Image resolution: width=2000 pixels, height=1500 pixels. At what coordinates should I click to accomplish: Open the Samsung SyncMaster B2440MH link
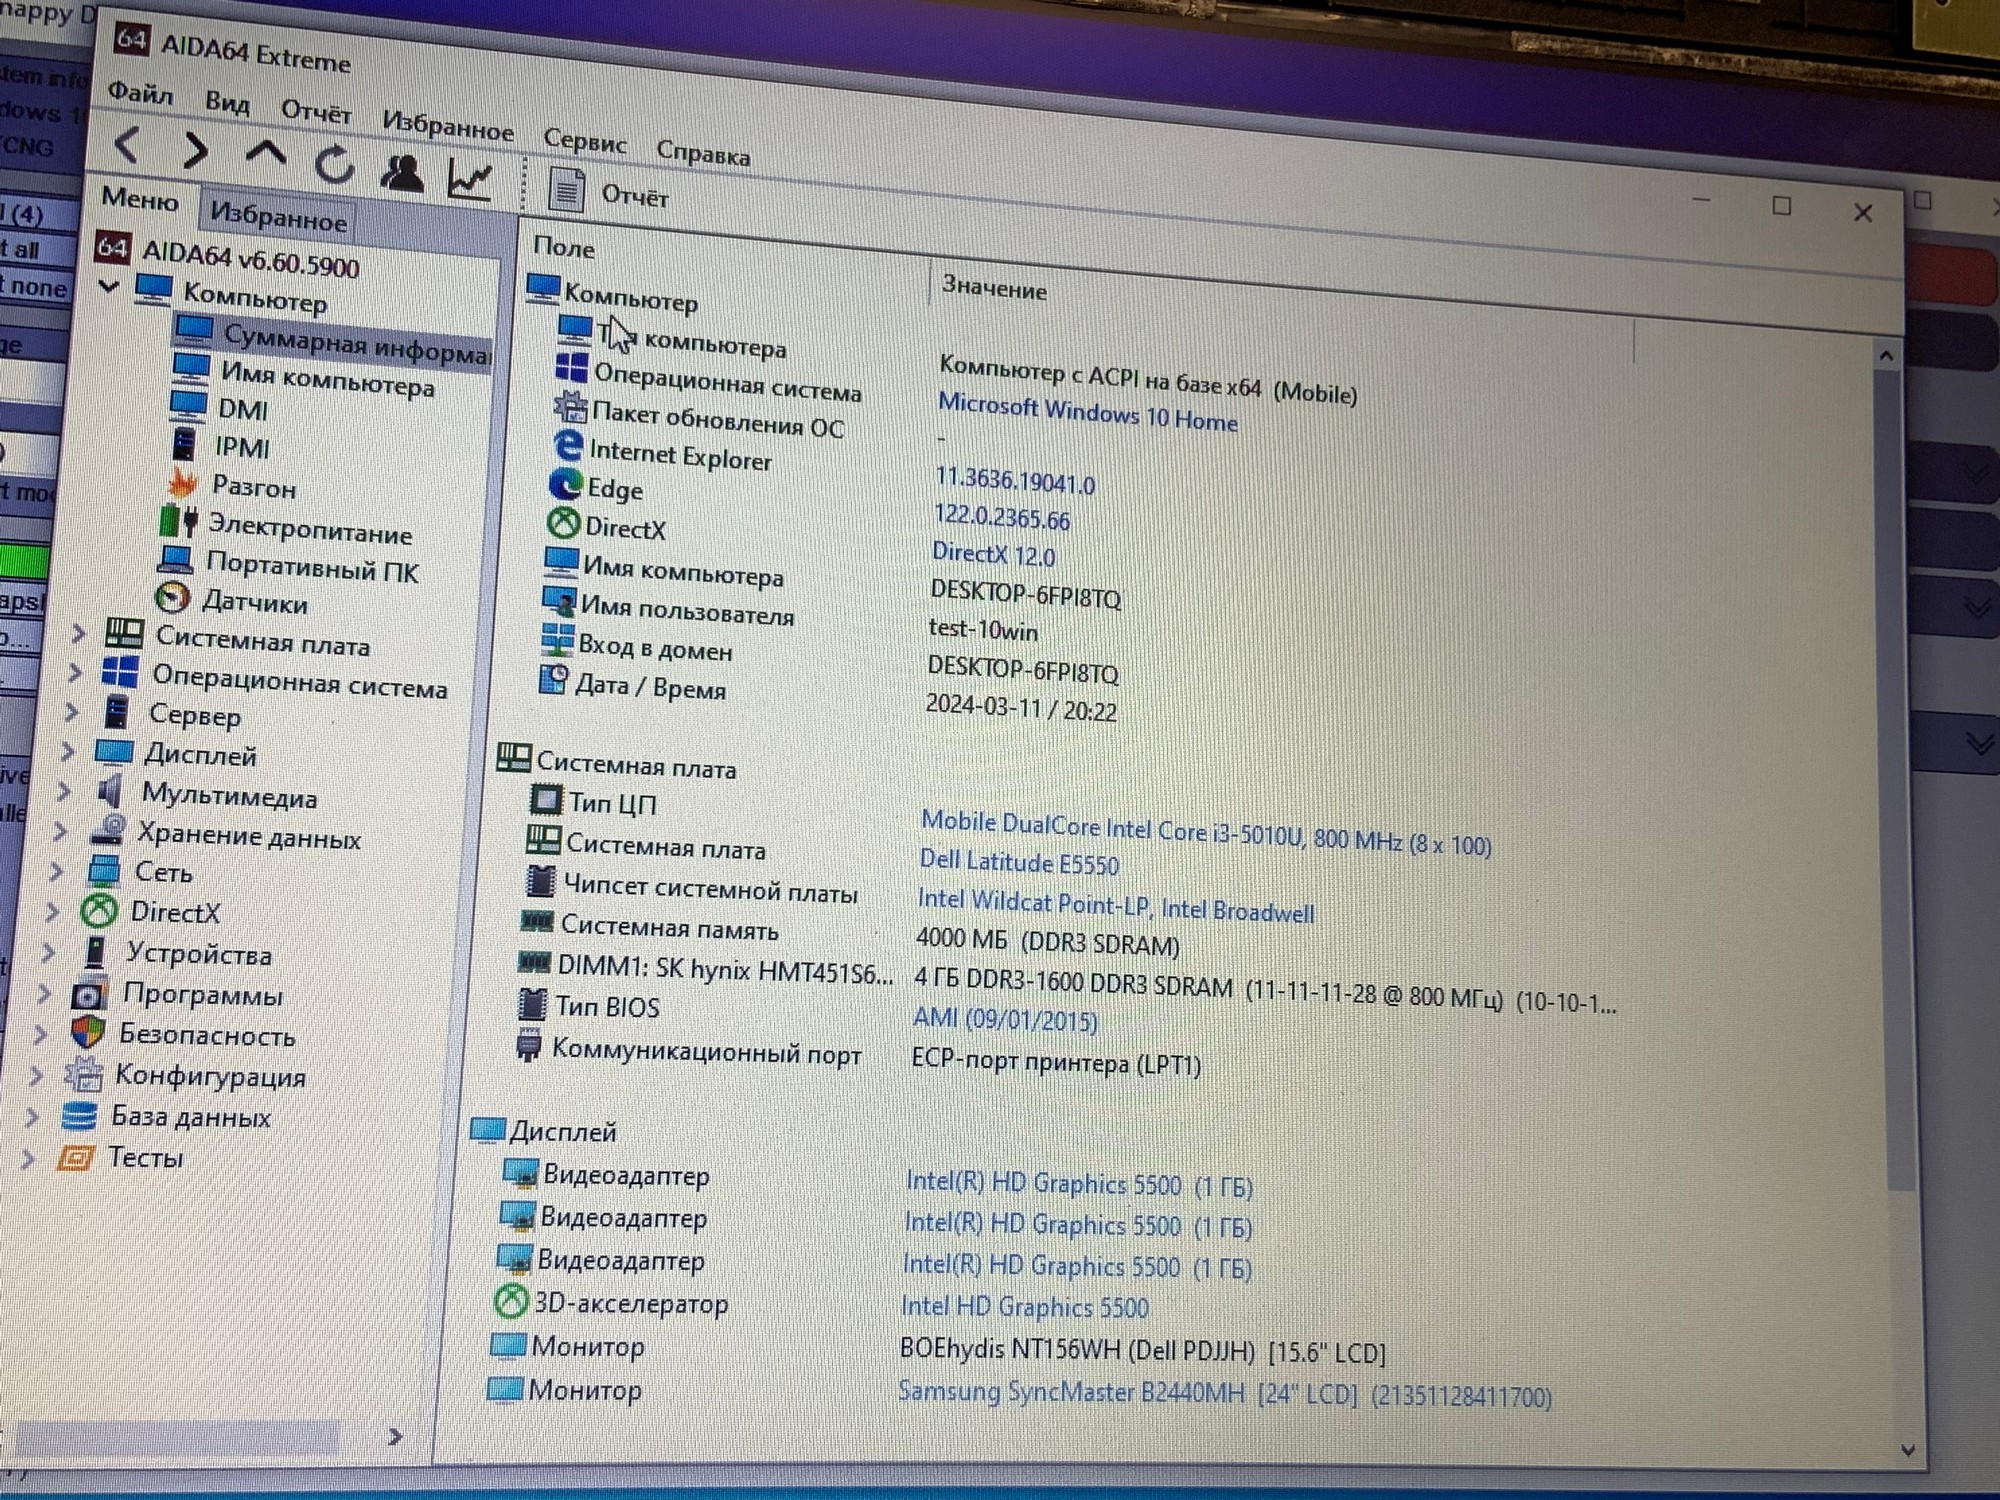tap(1225, 1393)
